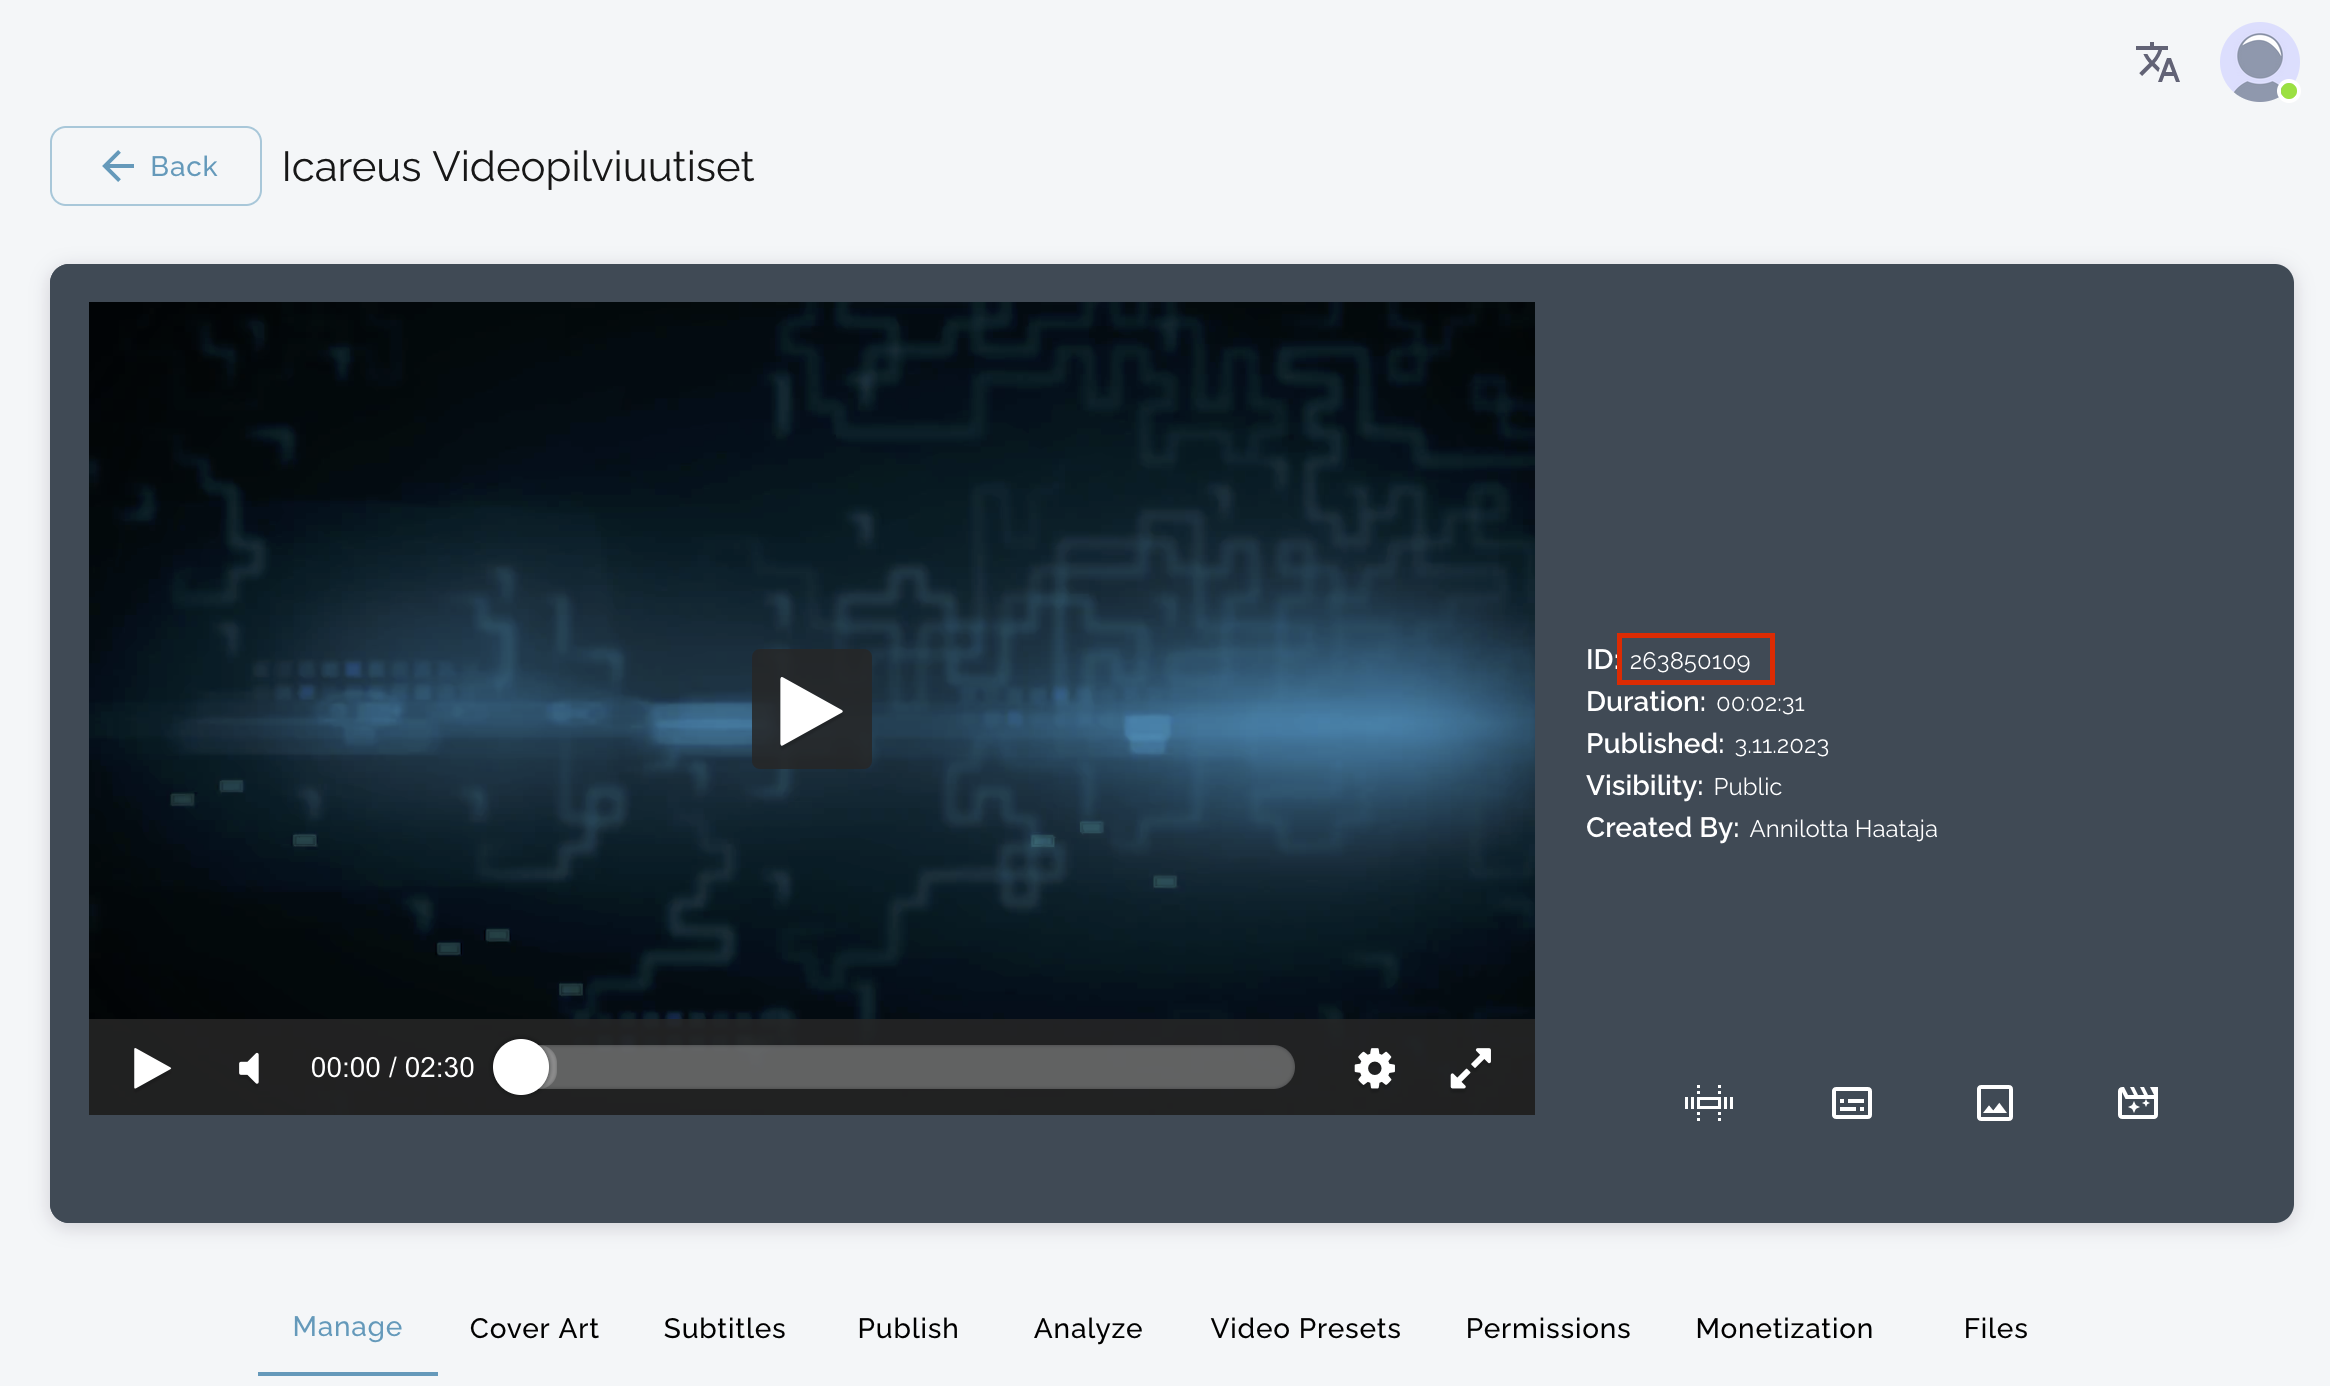The width and height of the screenshot is (2330, 1386).
Task: Open the Monetization tab
Action: 1784,1328
